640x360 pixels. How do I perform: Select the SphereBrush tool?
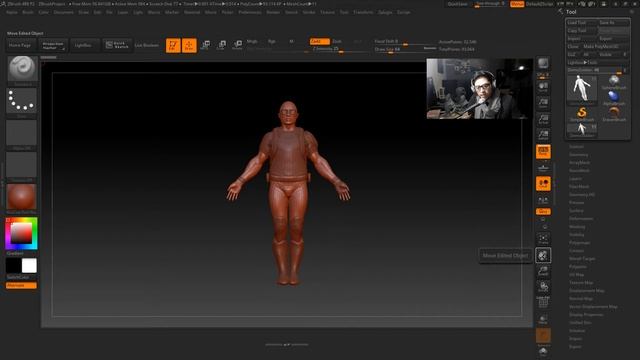pos(614,82)
